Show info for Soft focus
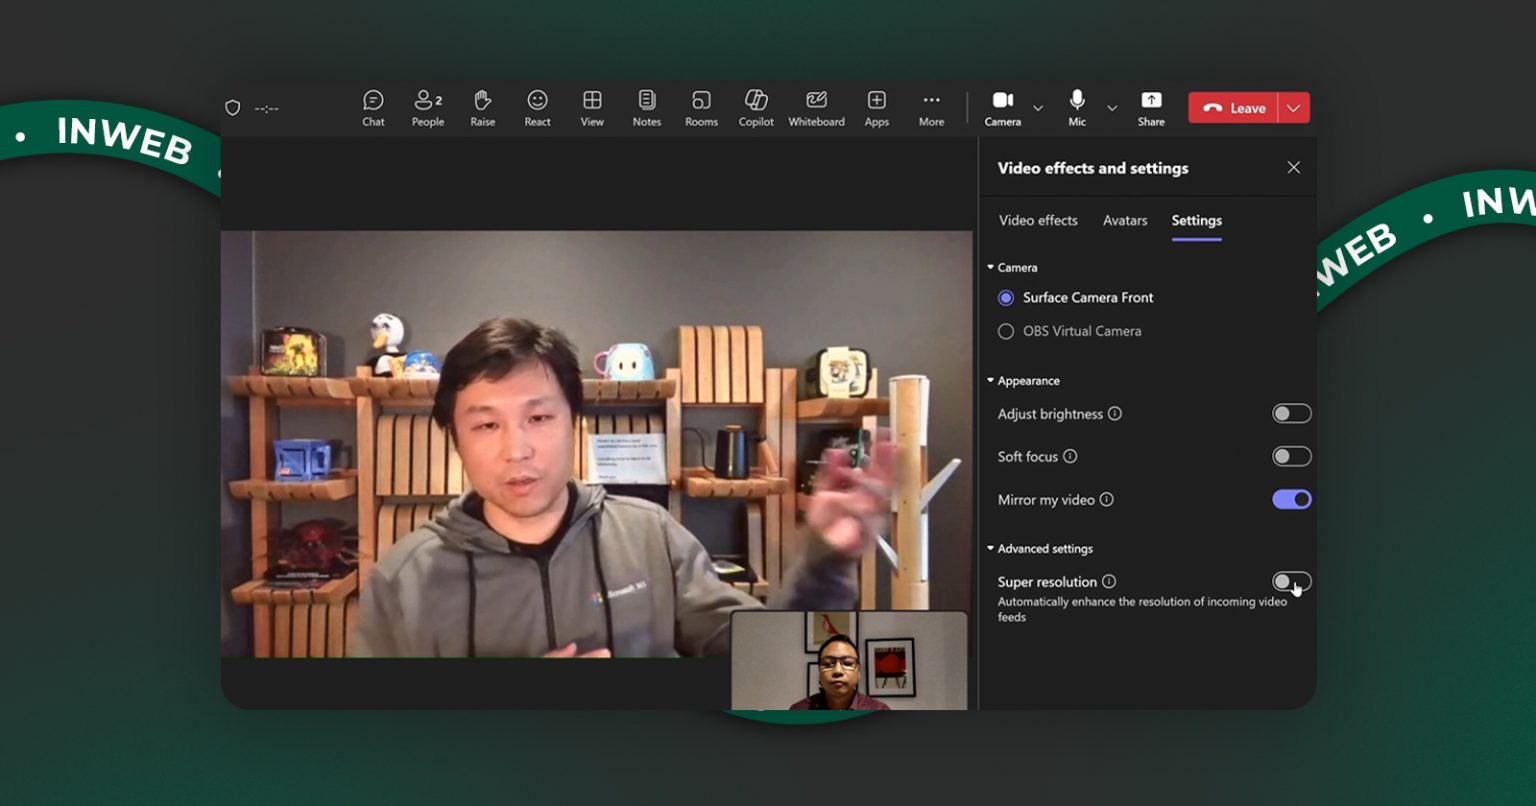1536x806 pixels. [1070, 456]
